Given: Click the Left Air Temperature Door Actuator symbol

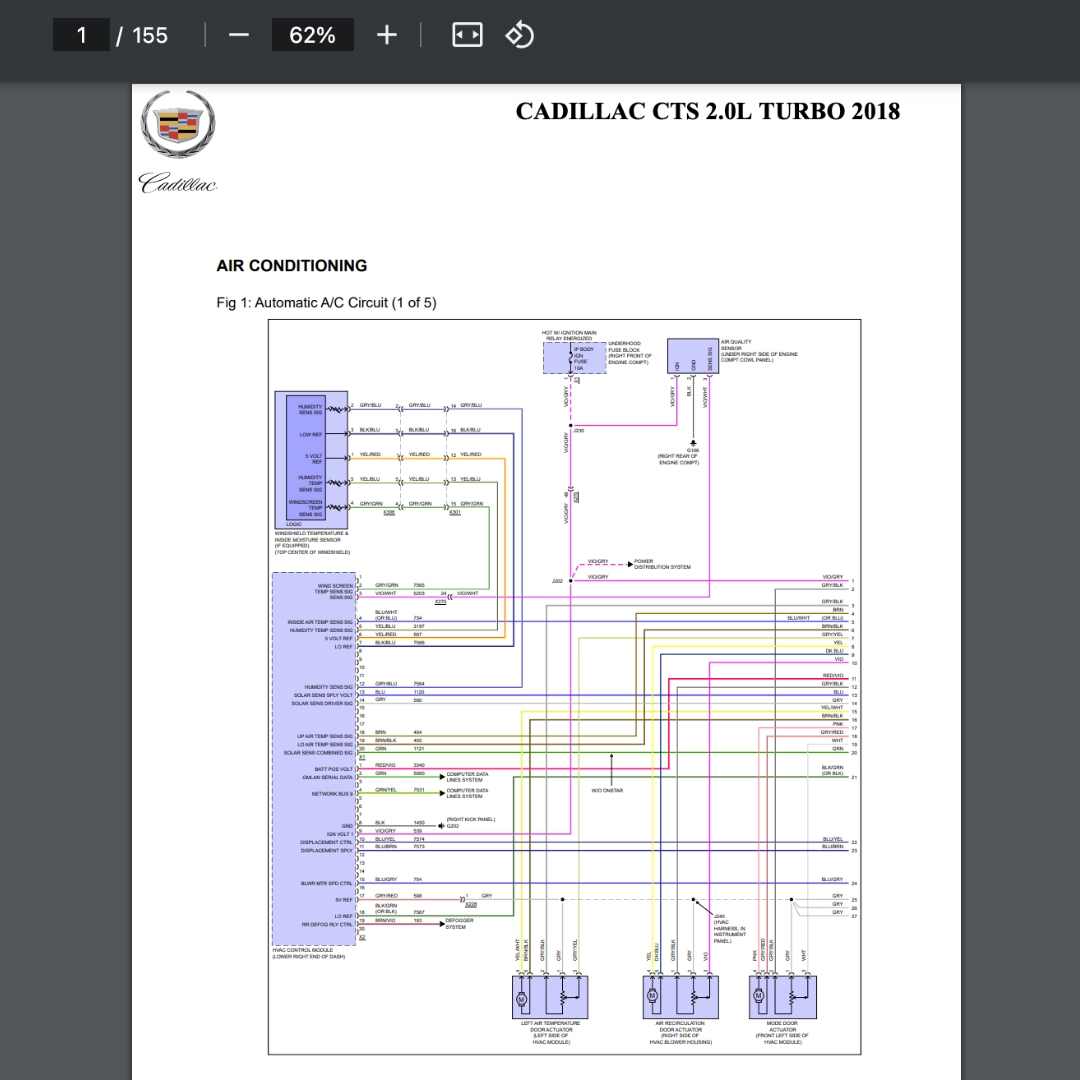Looking at the screenshot, I should click(550, 997).
